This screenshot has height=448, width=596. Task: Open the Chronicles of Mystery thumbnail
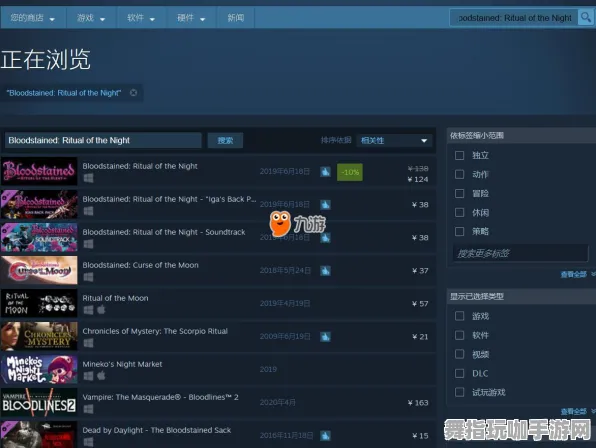tap(39, 336)
